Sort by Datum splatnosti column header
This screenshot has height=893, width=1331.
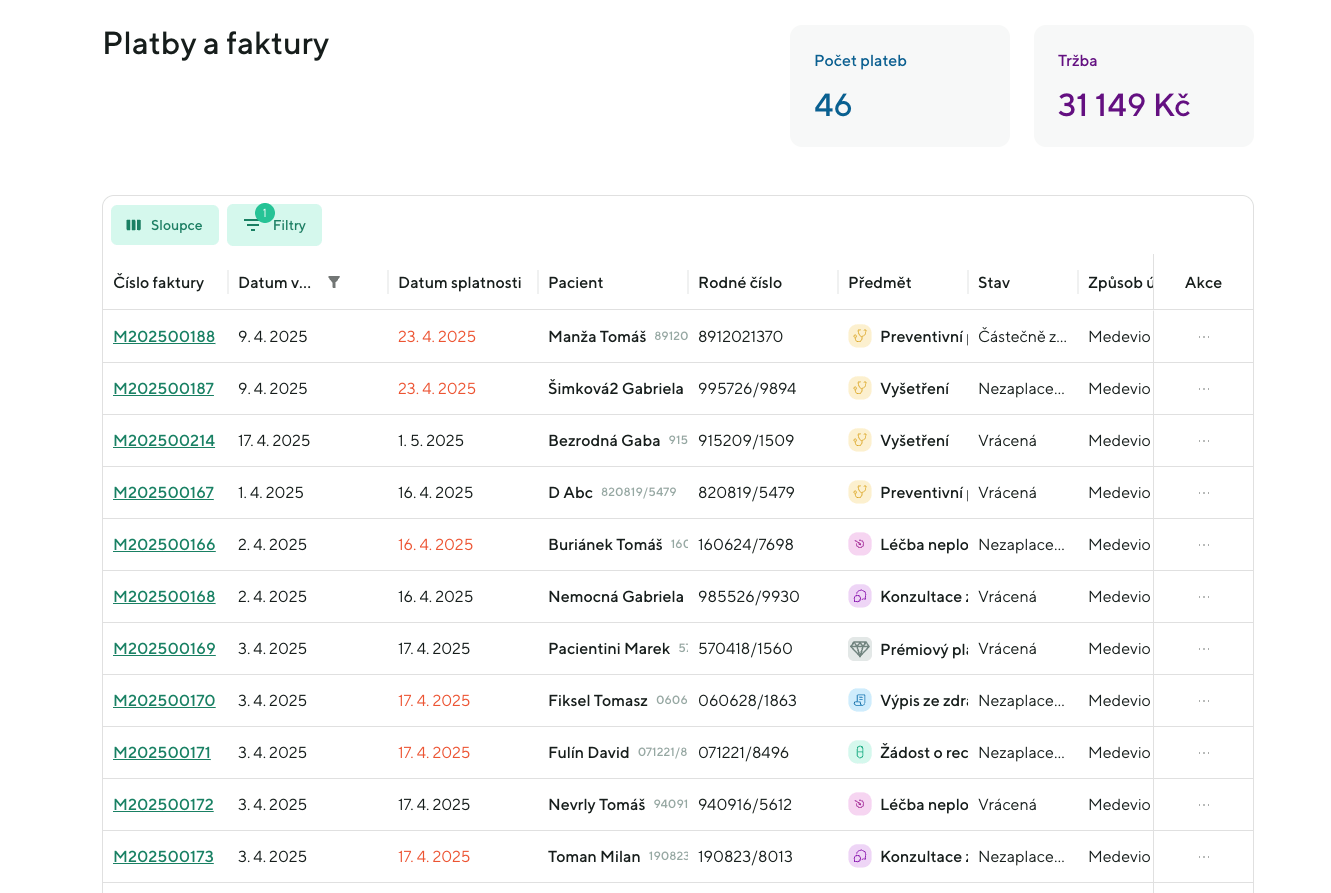460,283
